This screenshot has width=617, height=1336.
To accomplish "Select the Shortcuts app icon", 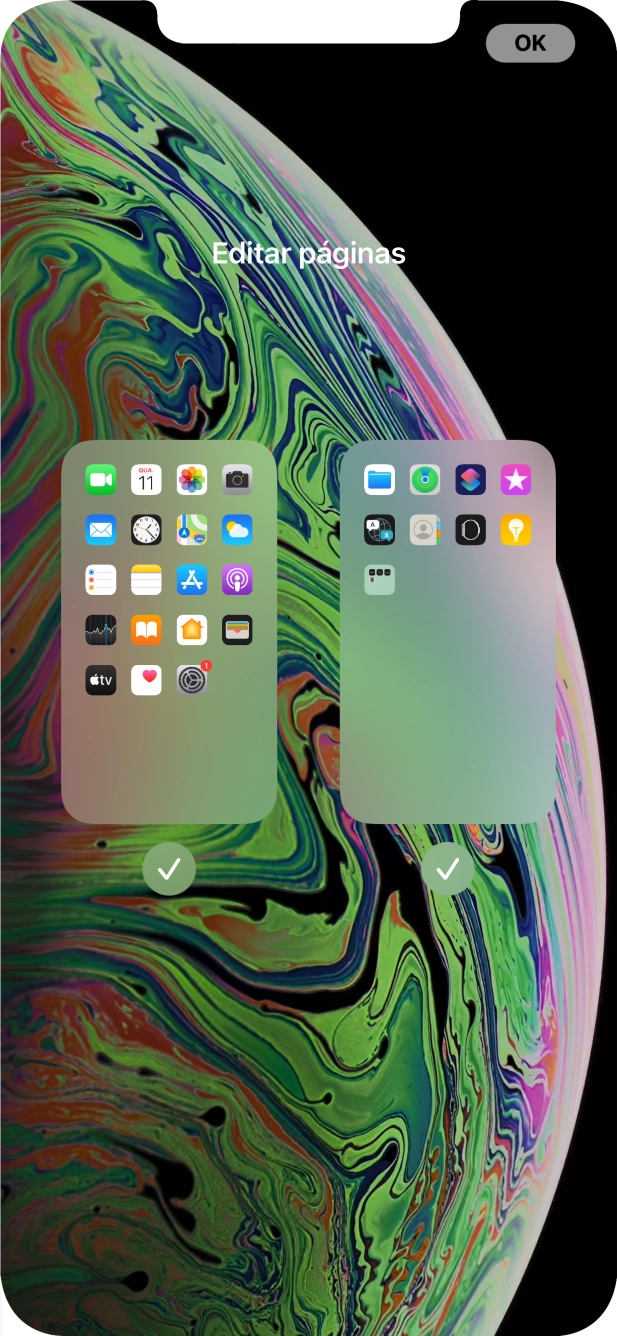I will pos(470,480).
